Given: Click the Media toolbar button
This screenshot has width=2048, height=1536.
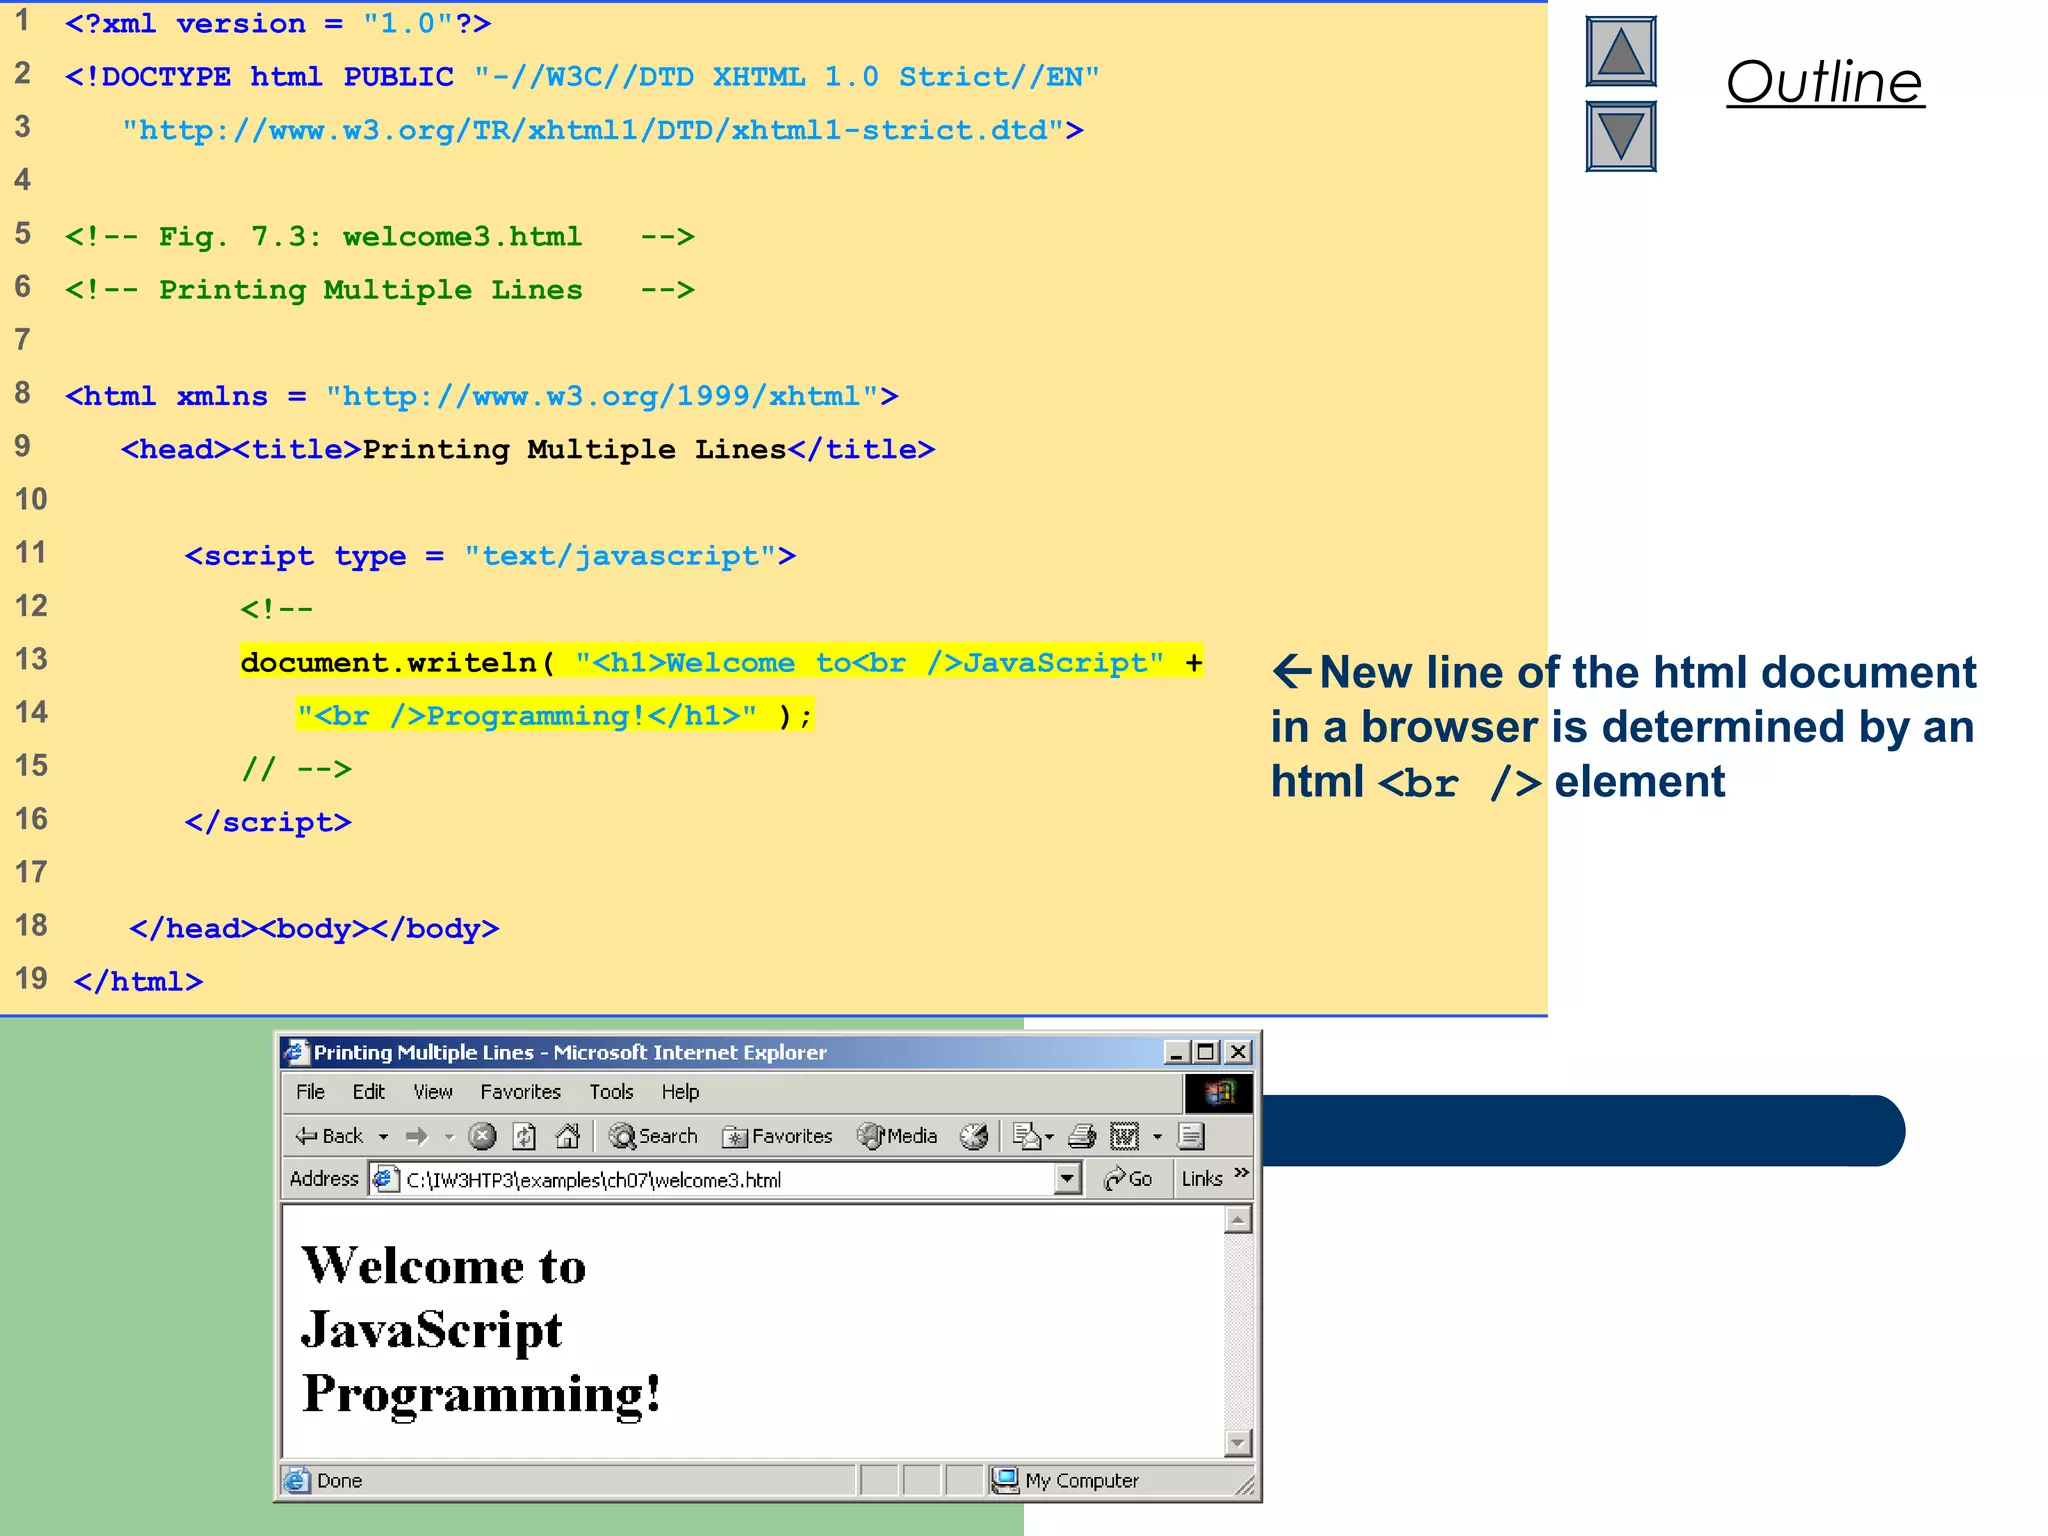Looking at the screenshot, I should (x=897, y=1136).
